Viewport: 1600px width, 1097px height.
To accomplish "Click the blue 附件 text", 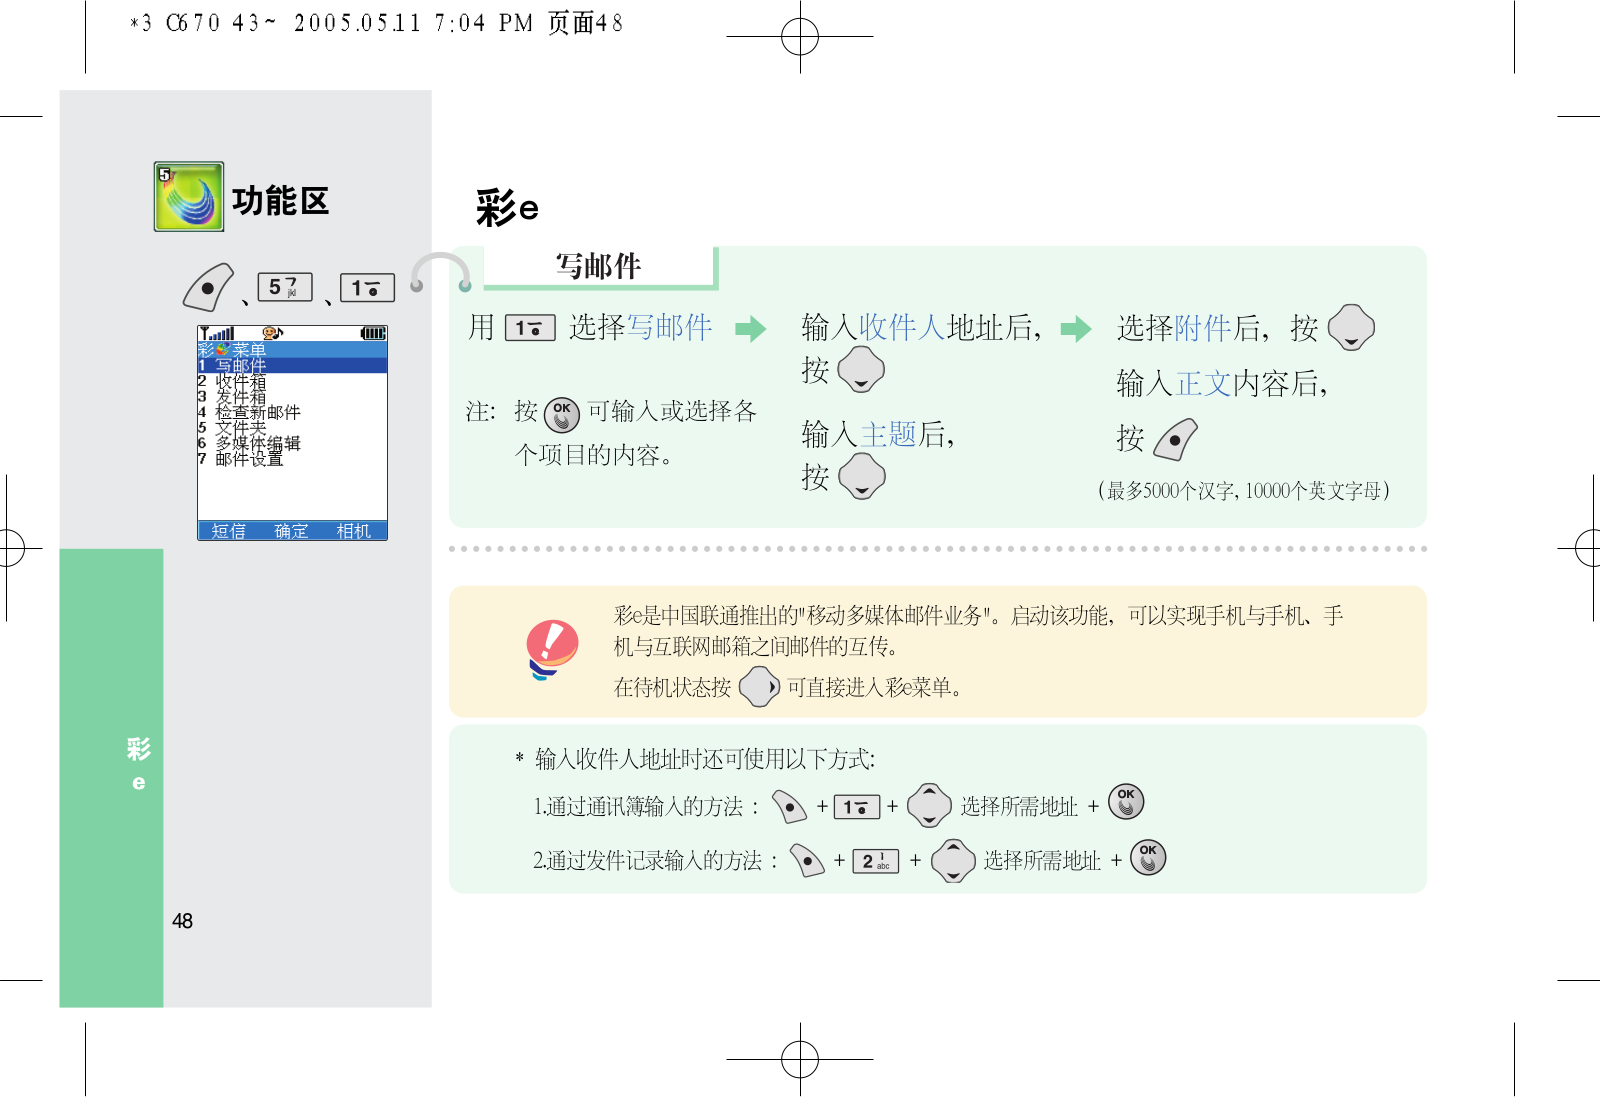I will pos(1203,327).
